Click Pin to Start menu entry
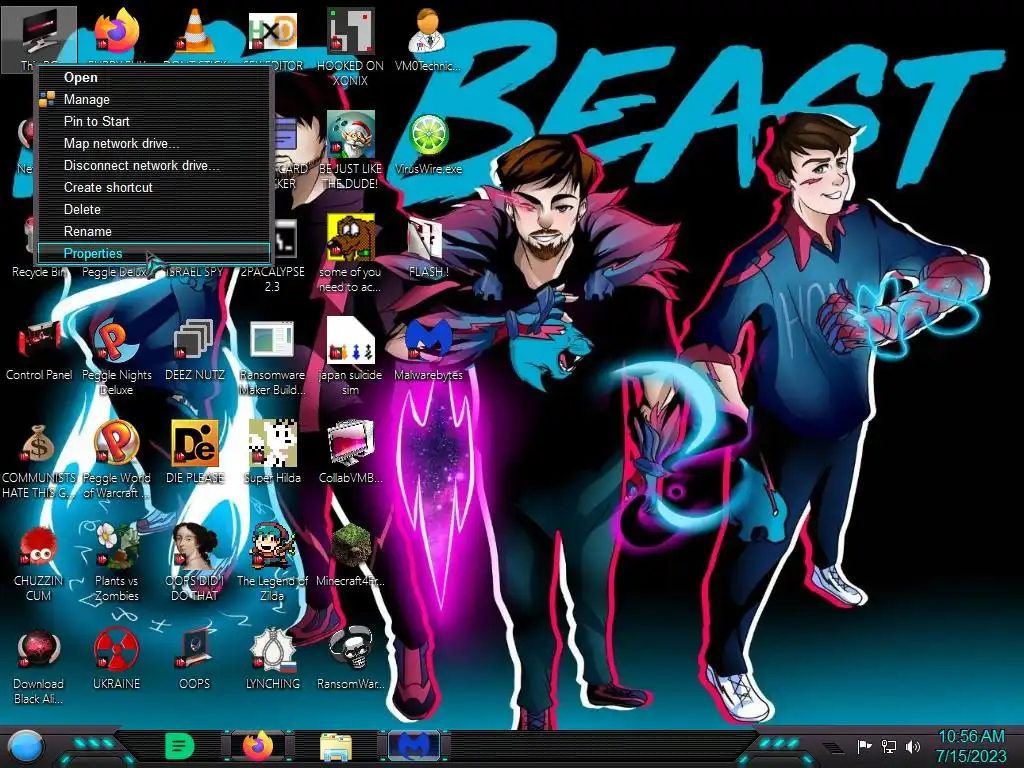Image resolution: width=1024 pixels, height=768 pixels. click(x=154, y=121)
